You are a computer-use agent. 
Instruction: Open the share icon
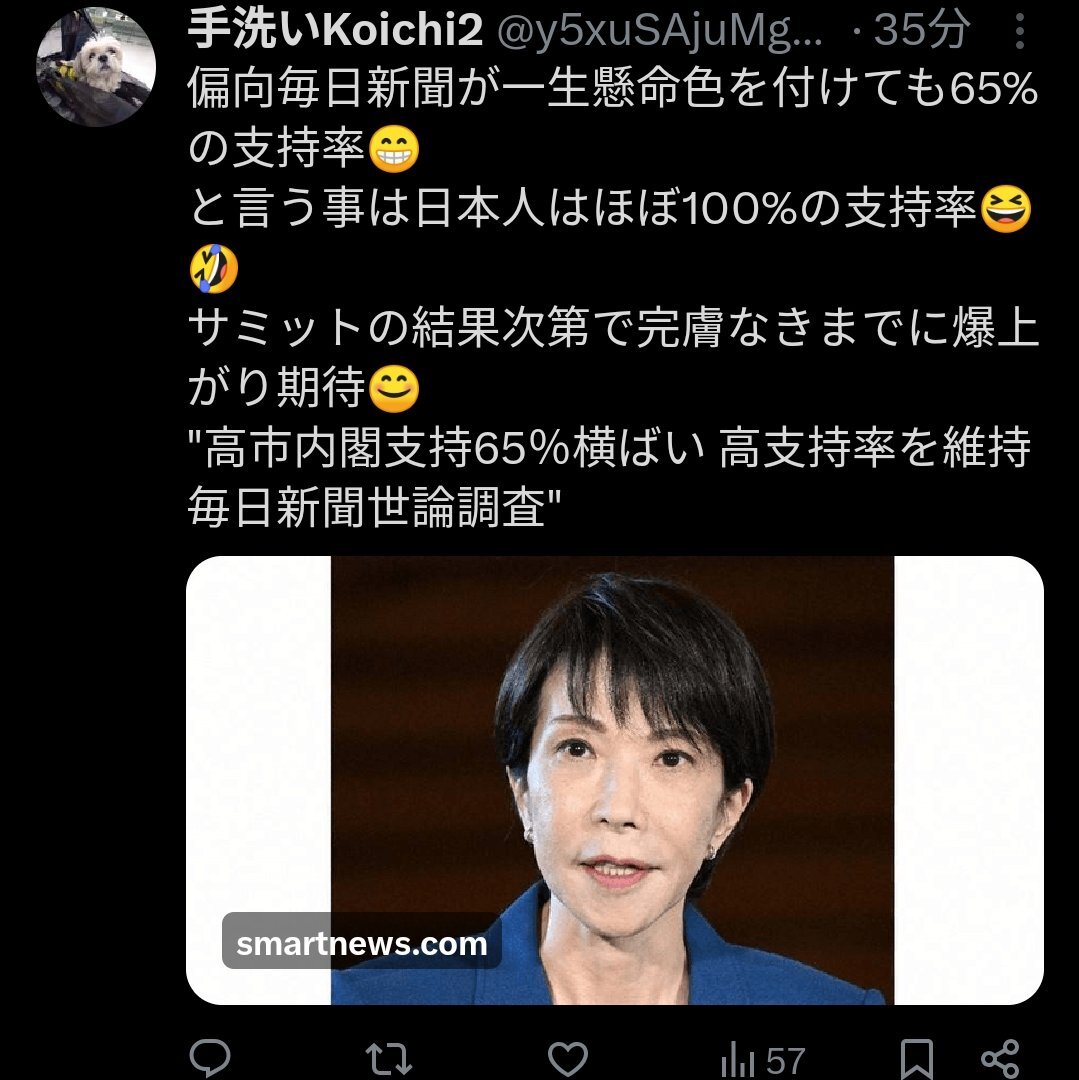pyautogui.click(x=1000, y=1059)
